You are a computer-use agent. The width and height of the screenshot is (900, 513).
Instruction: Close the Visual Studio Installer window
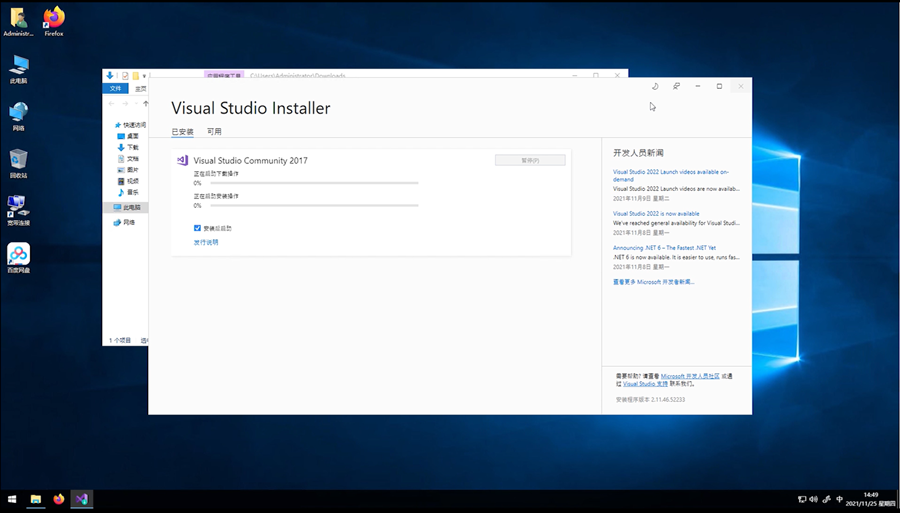pos(740,86)
